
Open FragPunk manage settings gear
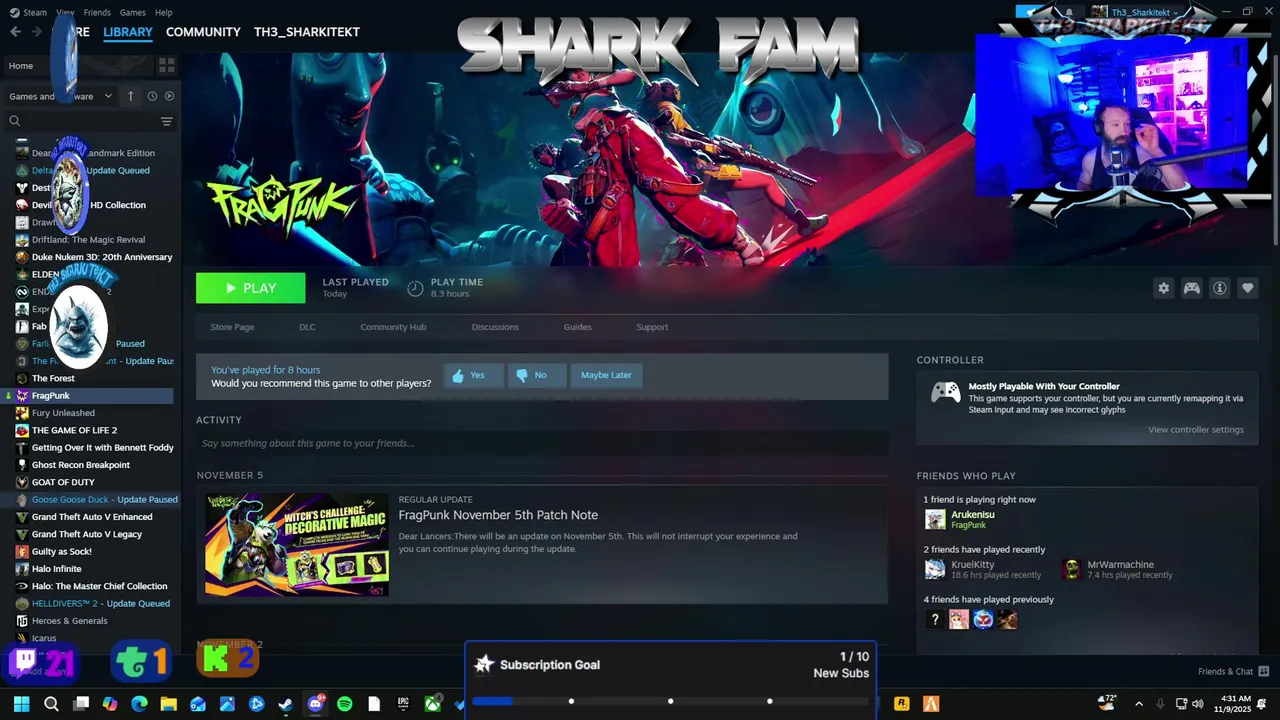(x=1163, y=288)
